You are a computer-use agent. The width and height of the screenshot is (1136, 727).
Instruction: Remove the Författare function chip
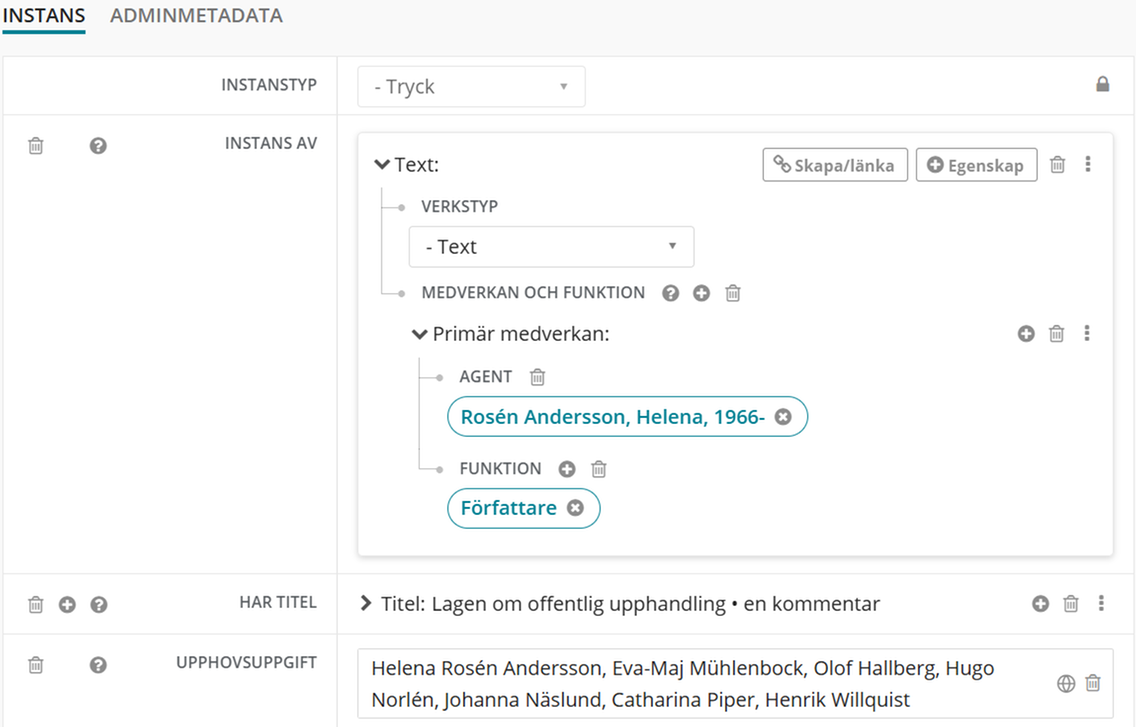(x=575, y=508)
